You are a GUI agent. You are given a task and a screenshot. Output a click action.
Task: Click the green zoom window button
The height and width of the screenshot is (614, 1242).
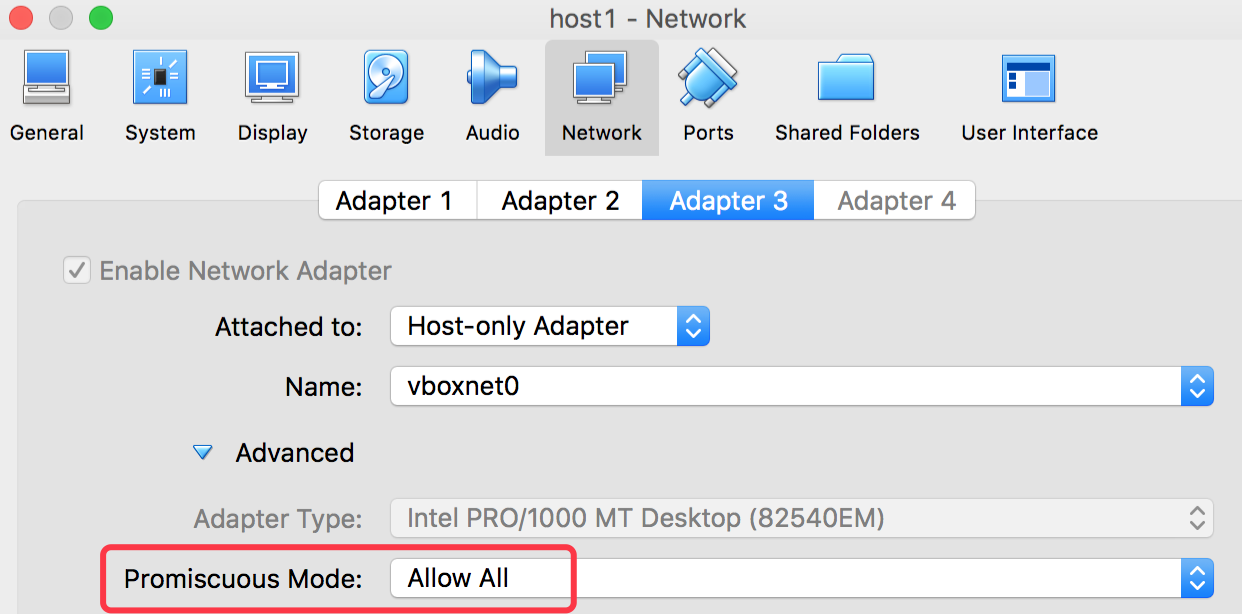coord(100,18)
